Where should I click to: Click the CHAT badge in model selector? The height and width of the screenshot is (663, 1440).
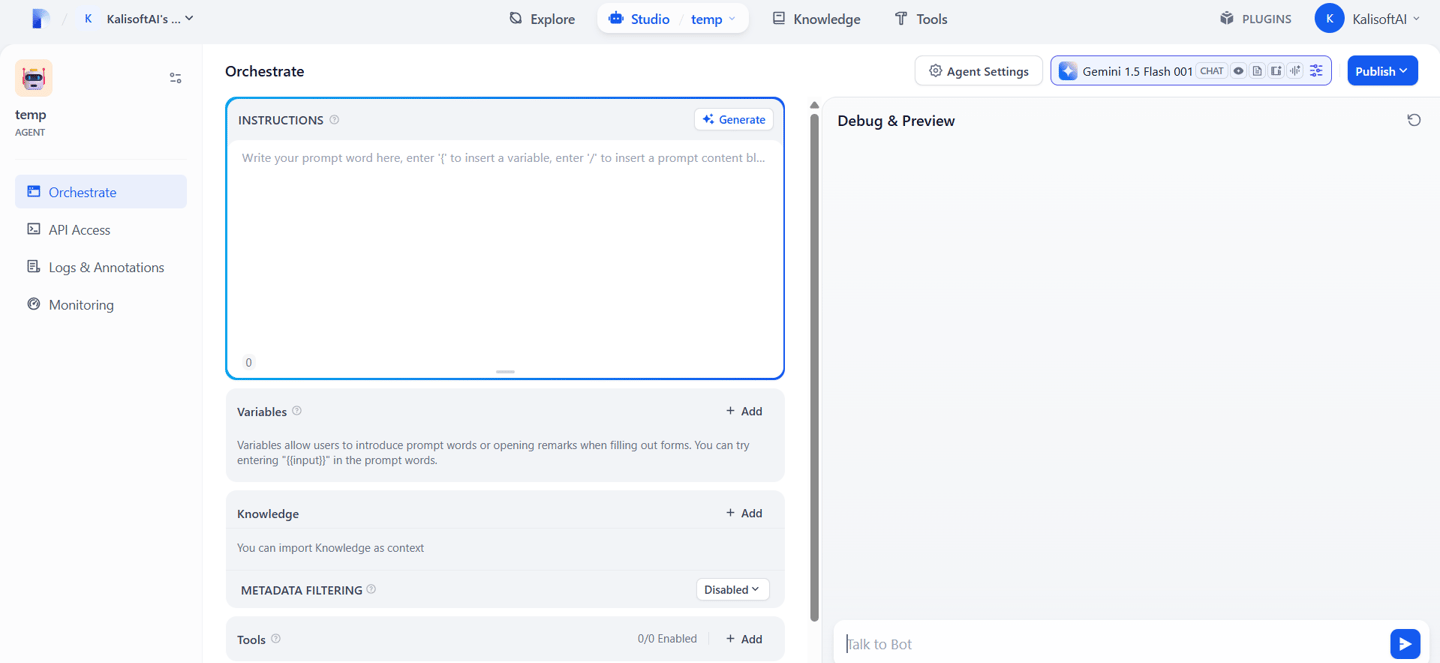pos(1211,71)
